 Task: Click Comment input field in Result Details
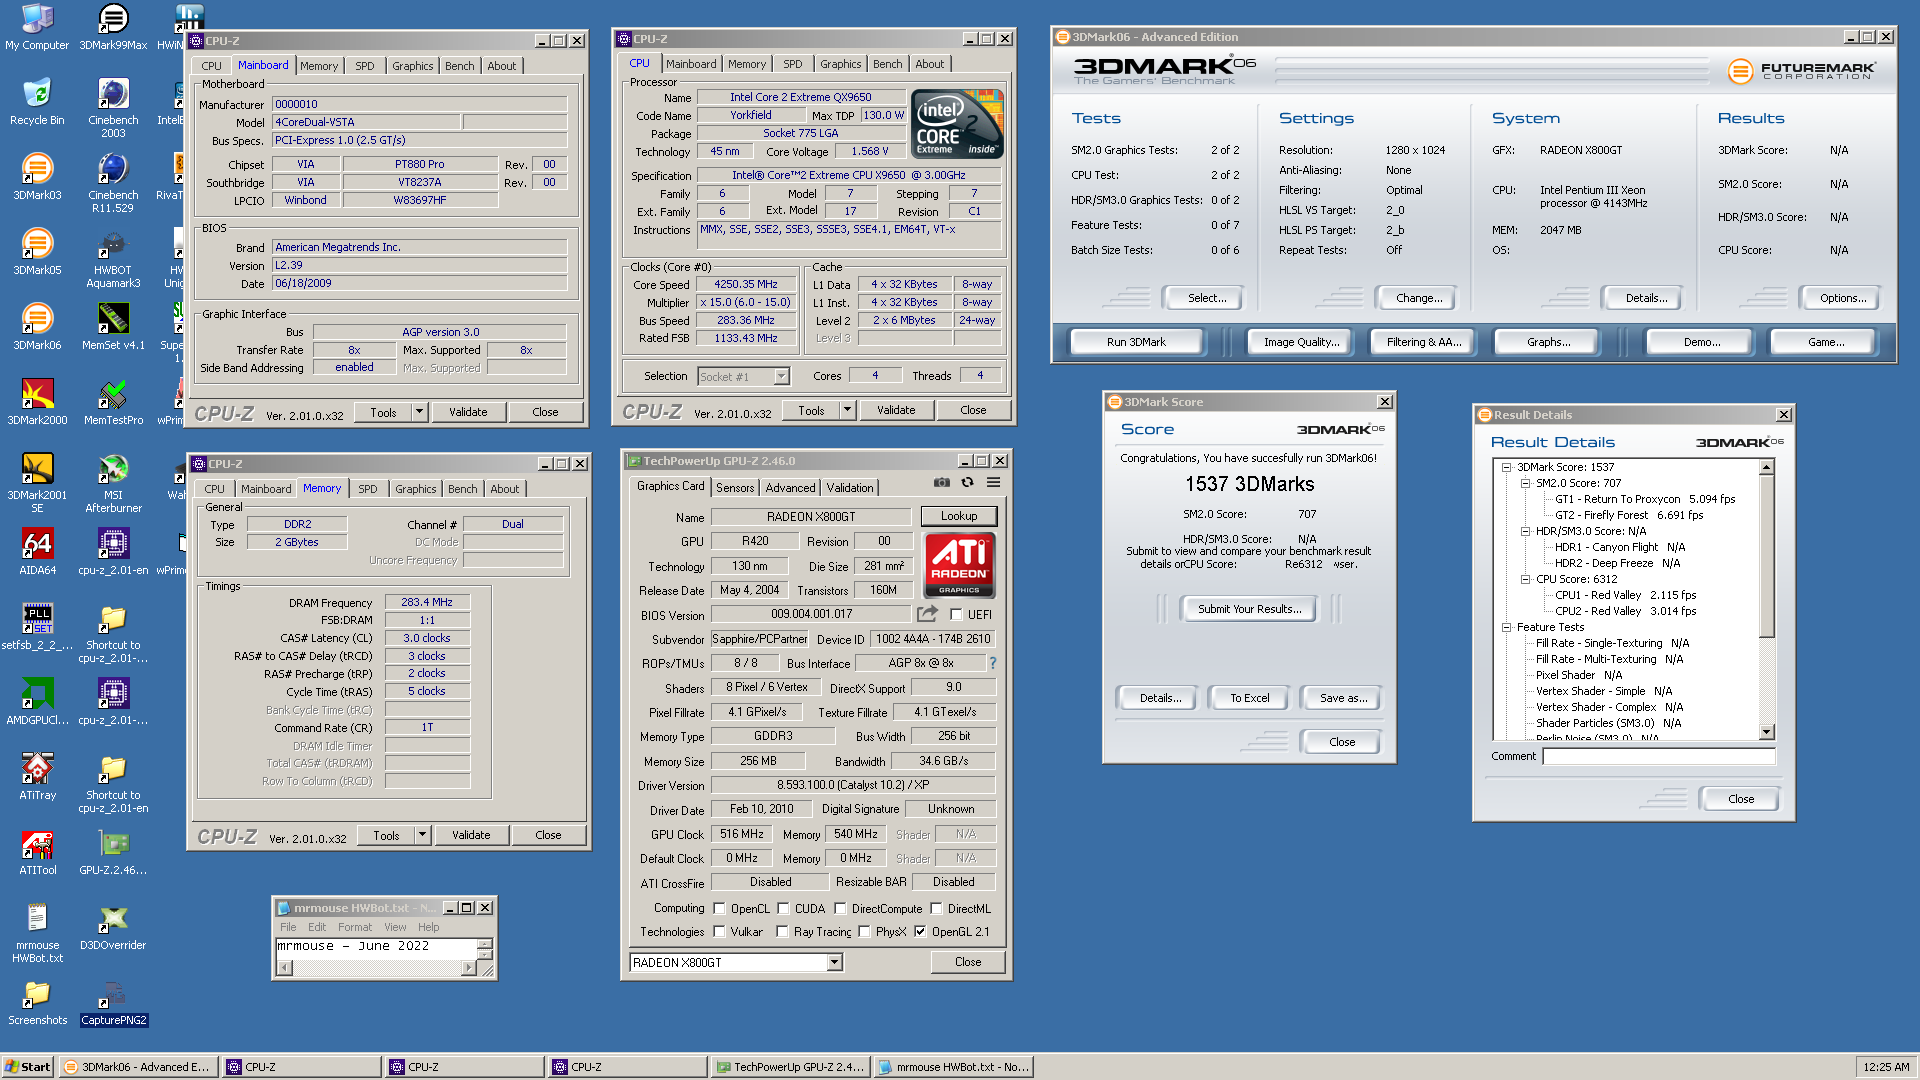(x=1659, y=757)
